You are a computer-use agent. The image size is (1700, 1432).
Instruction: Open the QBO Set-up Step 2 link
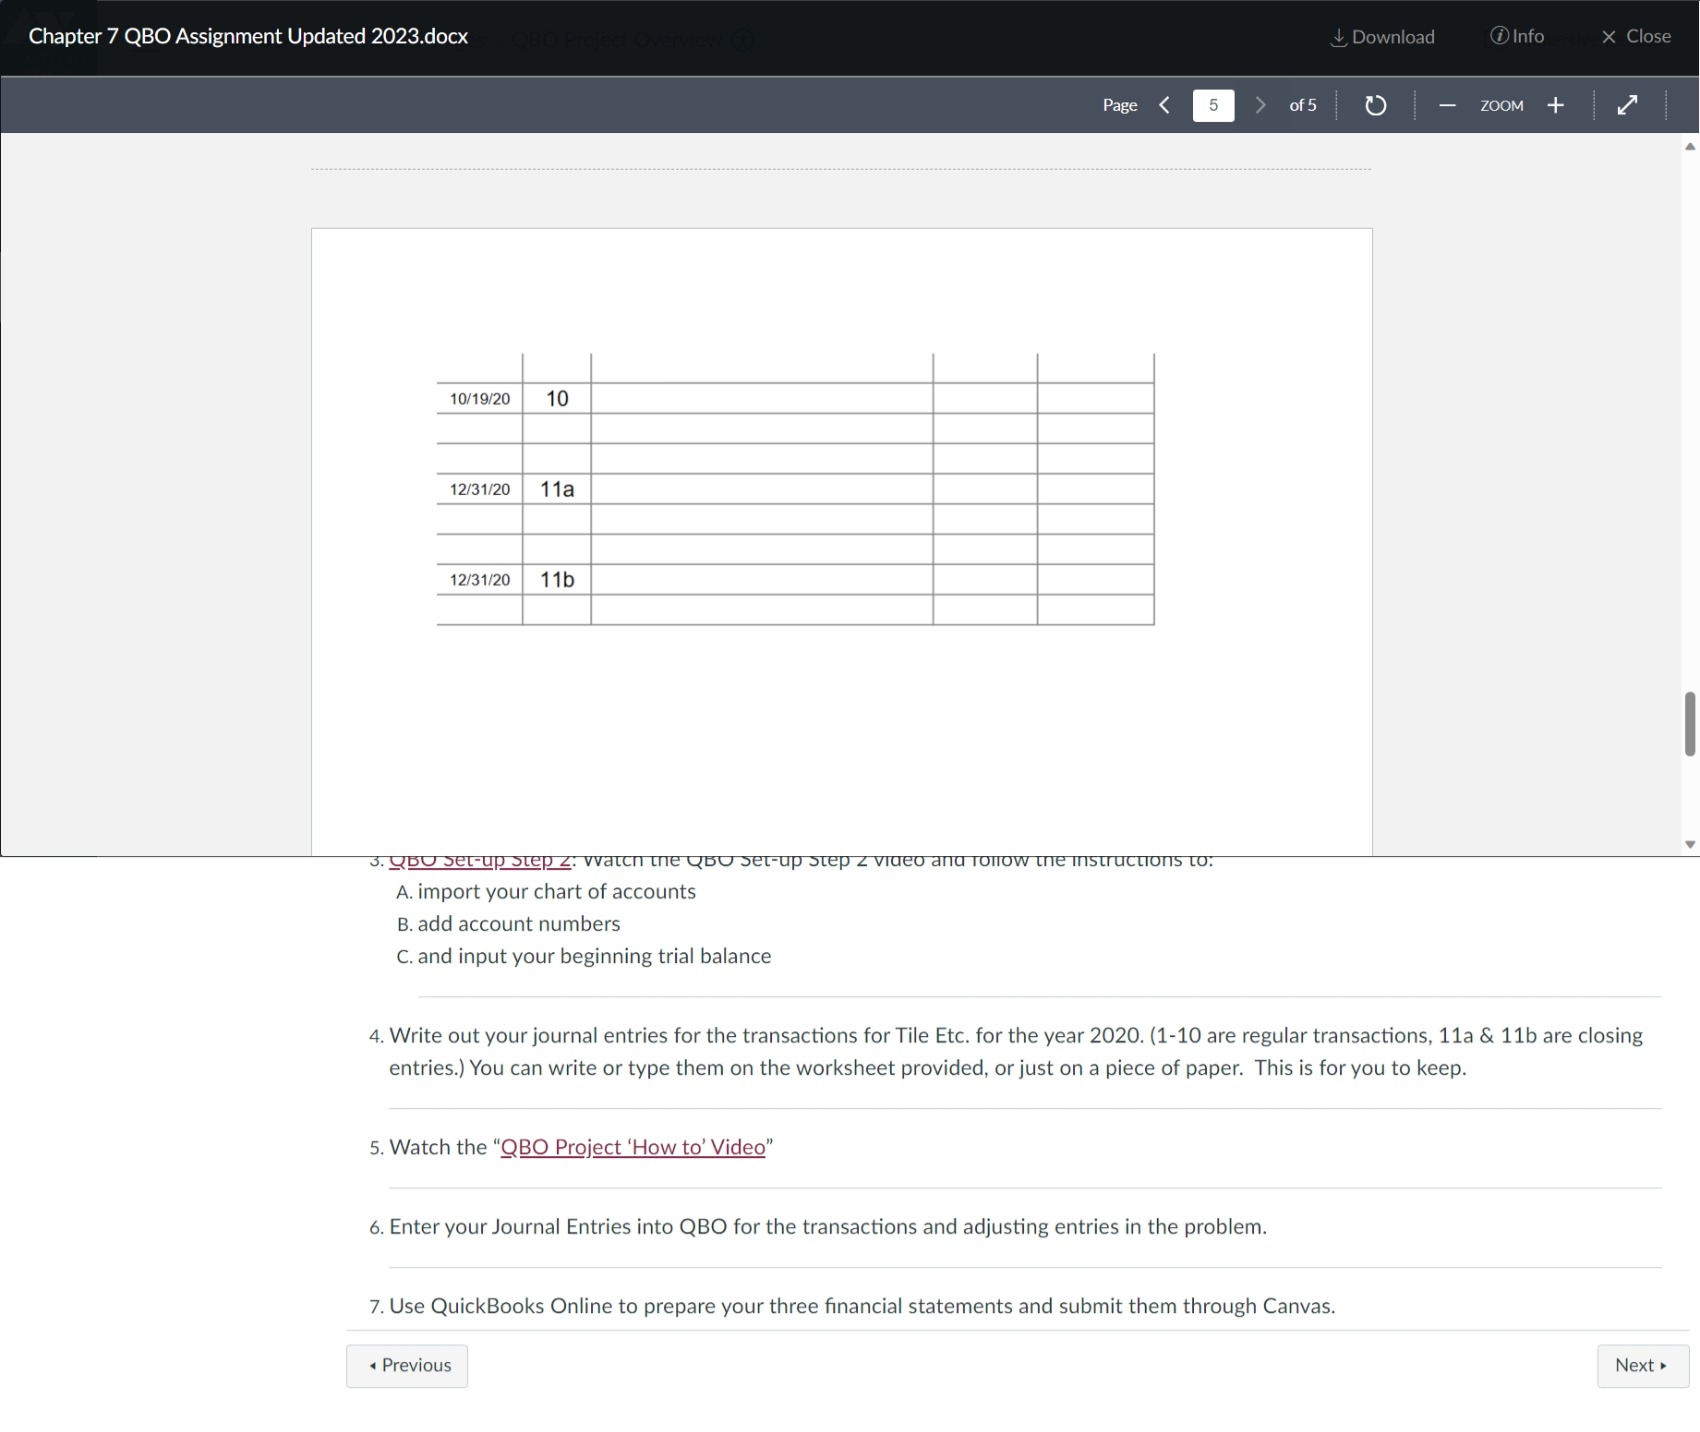(479, 858)
